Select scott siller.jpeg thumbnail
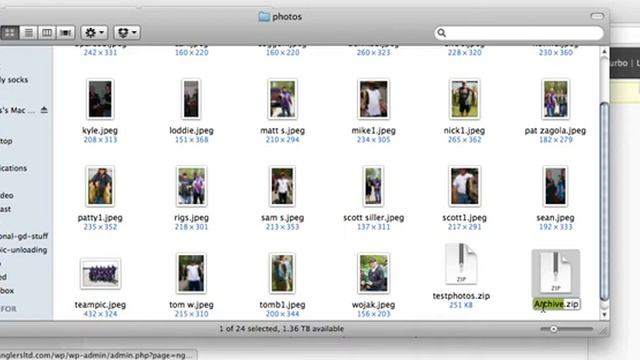Screen dimensions: 640x360 pos(373,186)
